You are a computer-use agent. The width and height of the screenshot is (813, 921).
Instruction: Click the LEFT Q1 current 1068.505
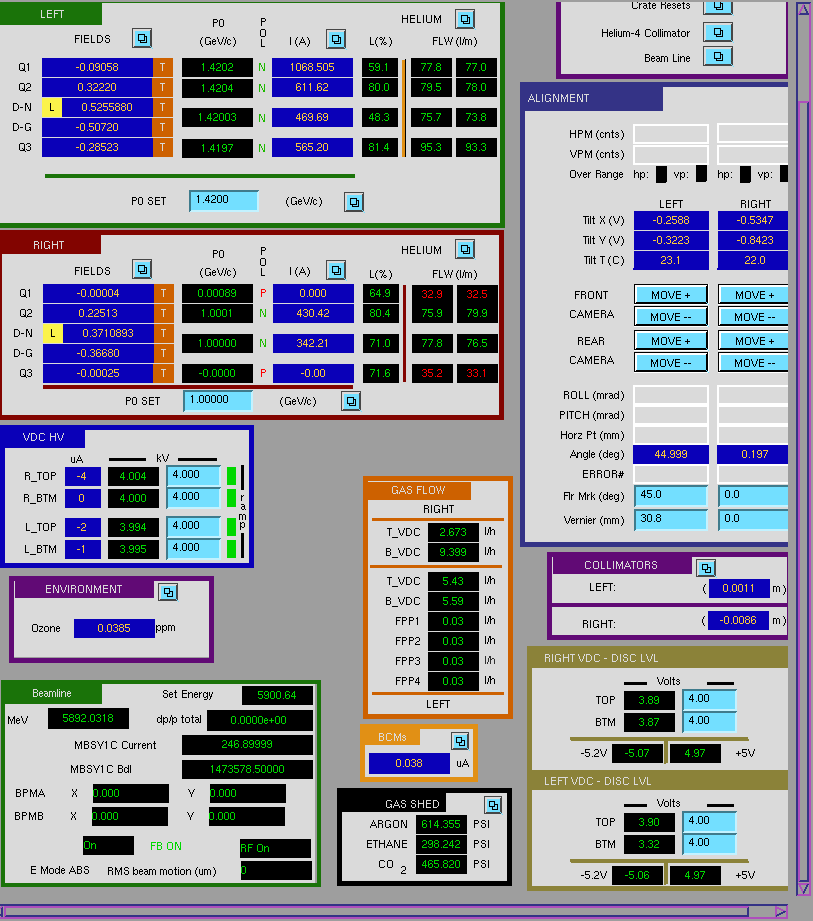(312, 67)
